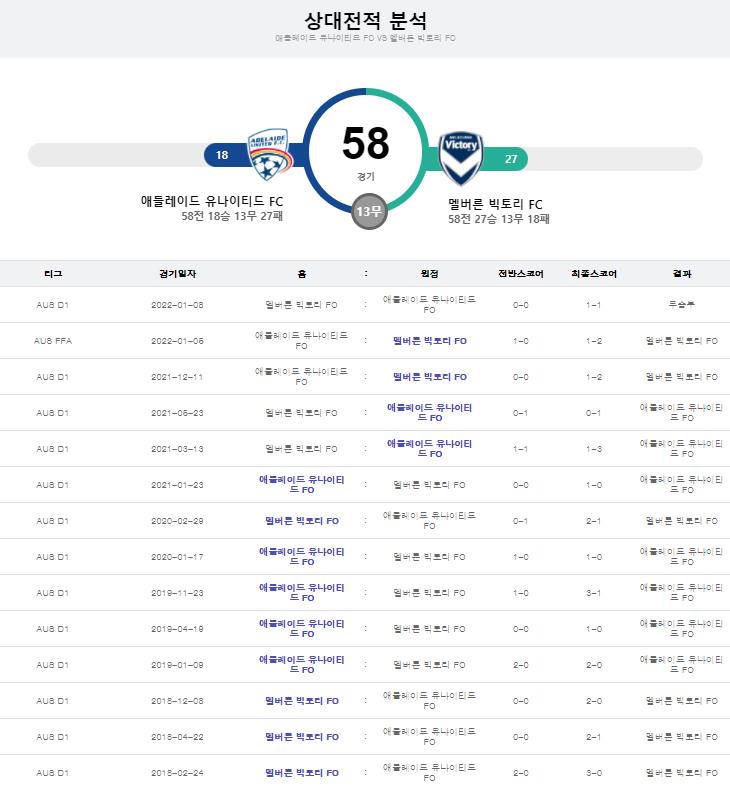Open home team 멜버른 빅토리 FC in the 2018-02-24 row
The width and height of the screenshot is (730, 790).
302,773
